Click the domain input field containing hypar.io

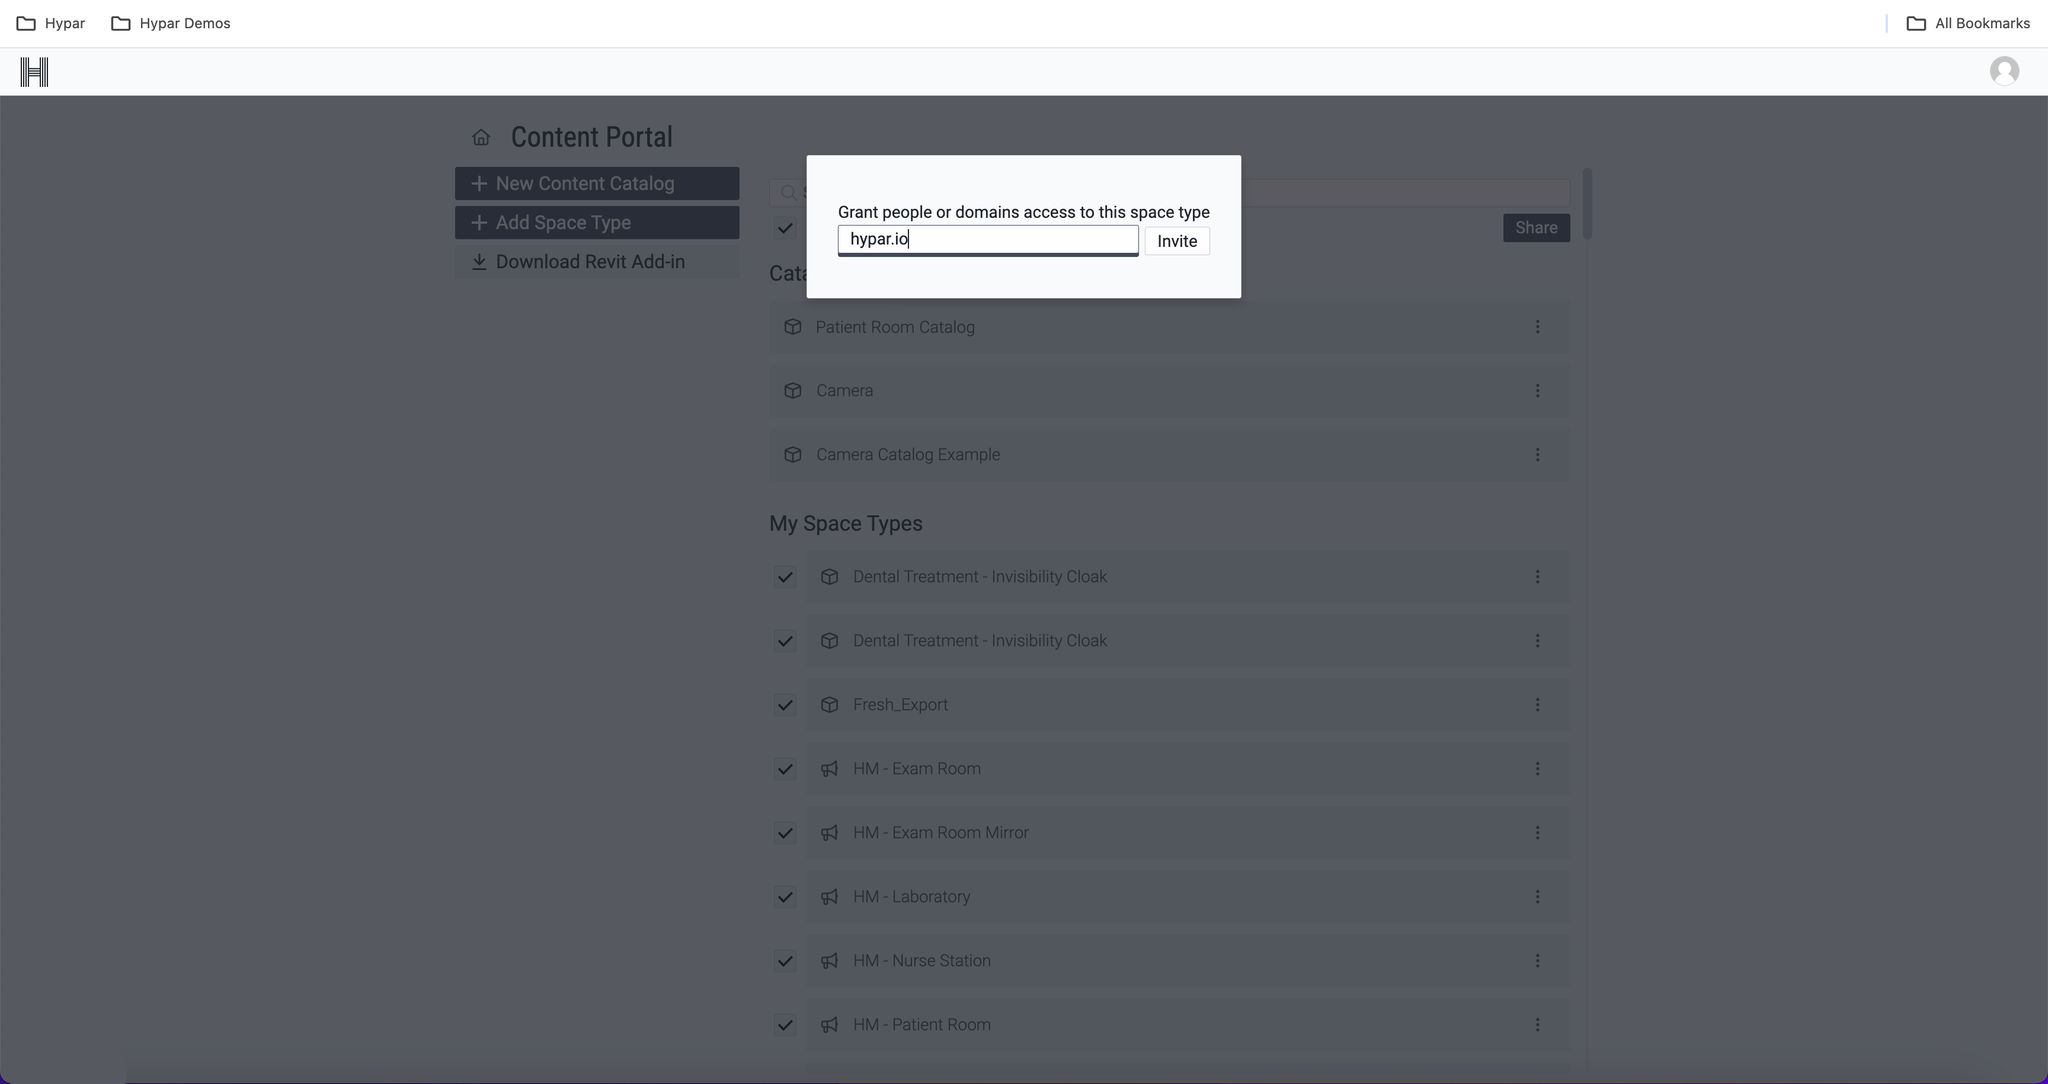tap(987, 239)
